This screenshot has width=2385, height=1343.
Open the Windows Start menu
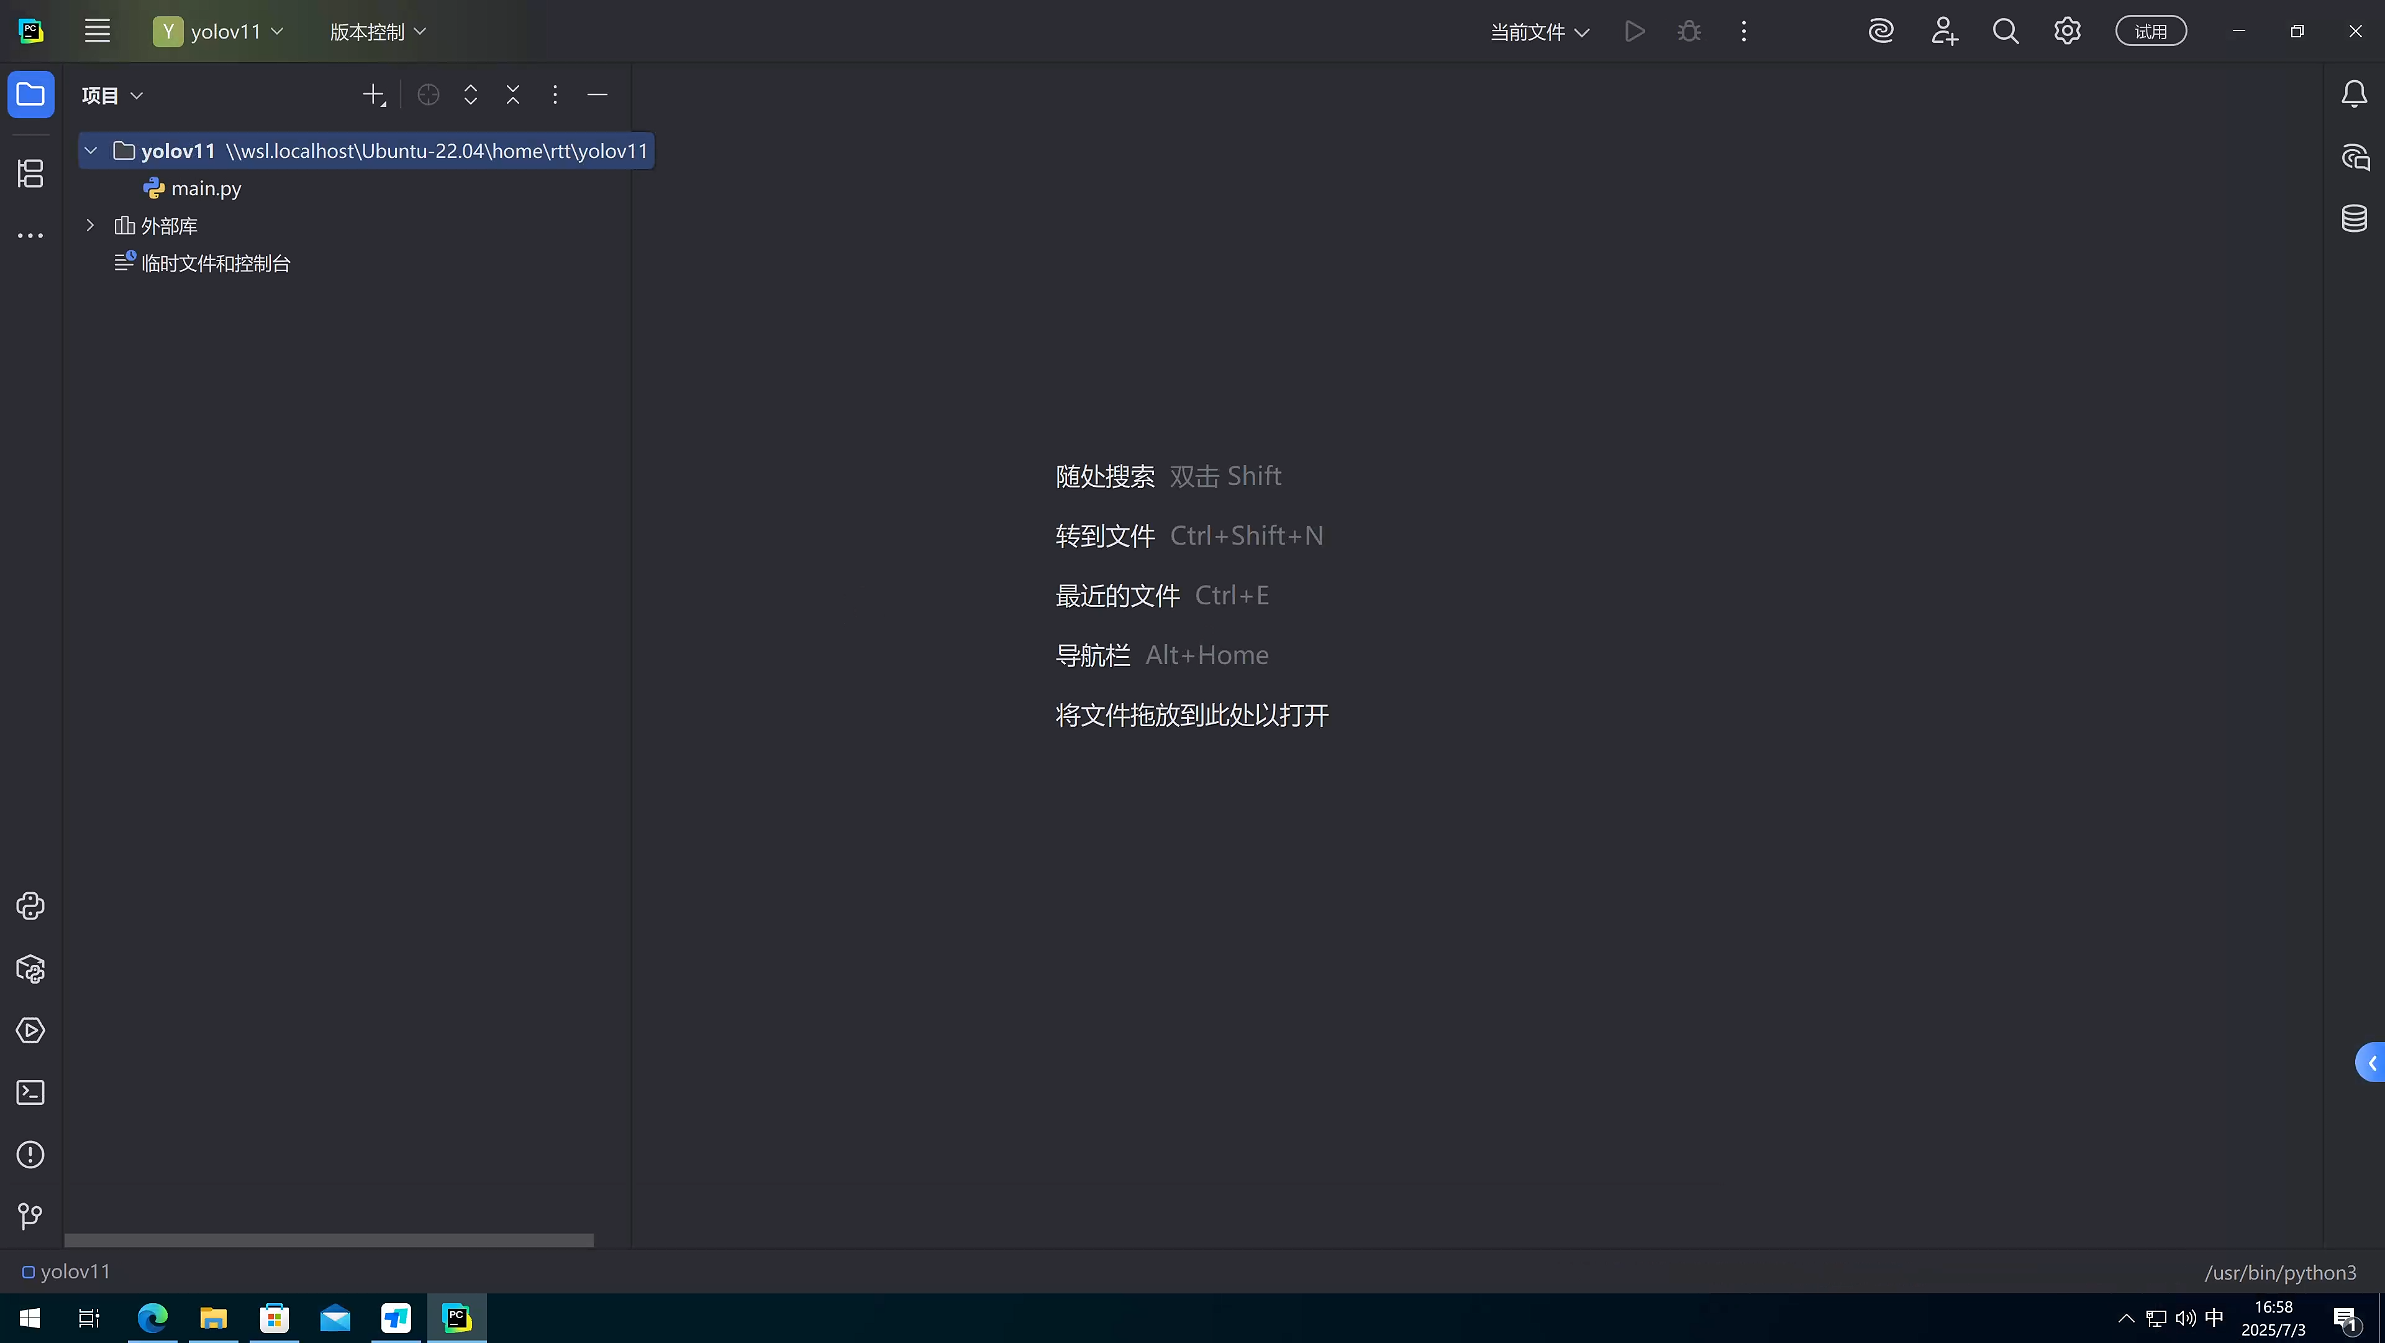click(x=30, y=1318)
